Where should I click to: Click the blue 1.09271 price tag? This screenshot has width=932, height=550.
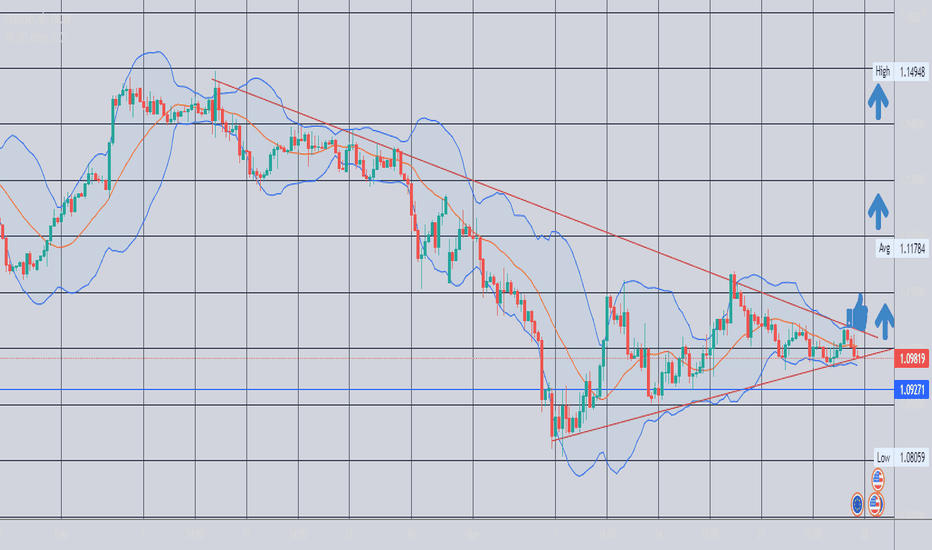[x=912, y=390]
